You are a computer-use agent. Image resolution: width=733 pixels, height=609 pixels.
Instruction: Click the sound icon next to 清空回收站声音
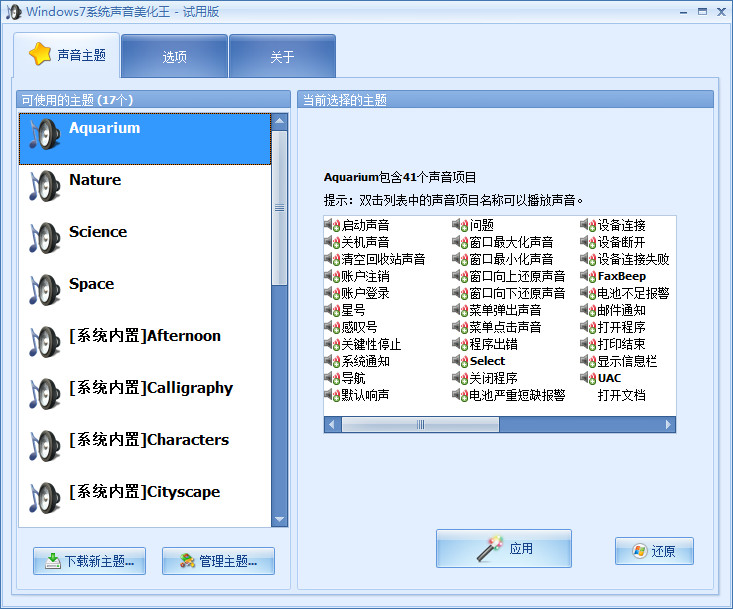pyautogui.click(x=332, y=259)
